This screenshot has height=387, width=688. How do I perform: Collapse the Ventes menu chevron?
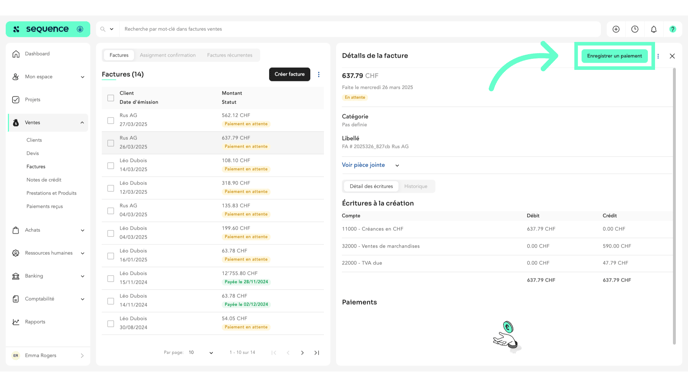tap(82, 123)
